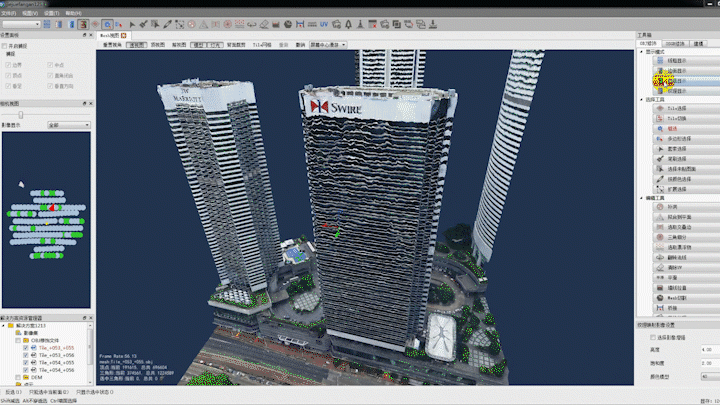Screen dimensions: 720x405
Task: Open the color model dropdown
Action: tap(710, 377)
